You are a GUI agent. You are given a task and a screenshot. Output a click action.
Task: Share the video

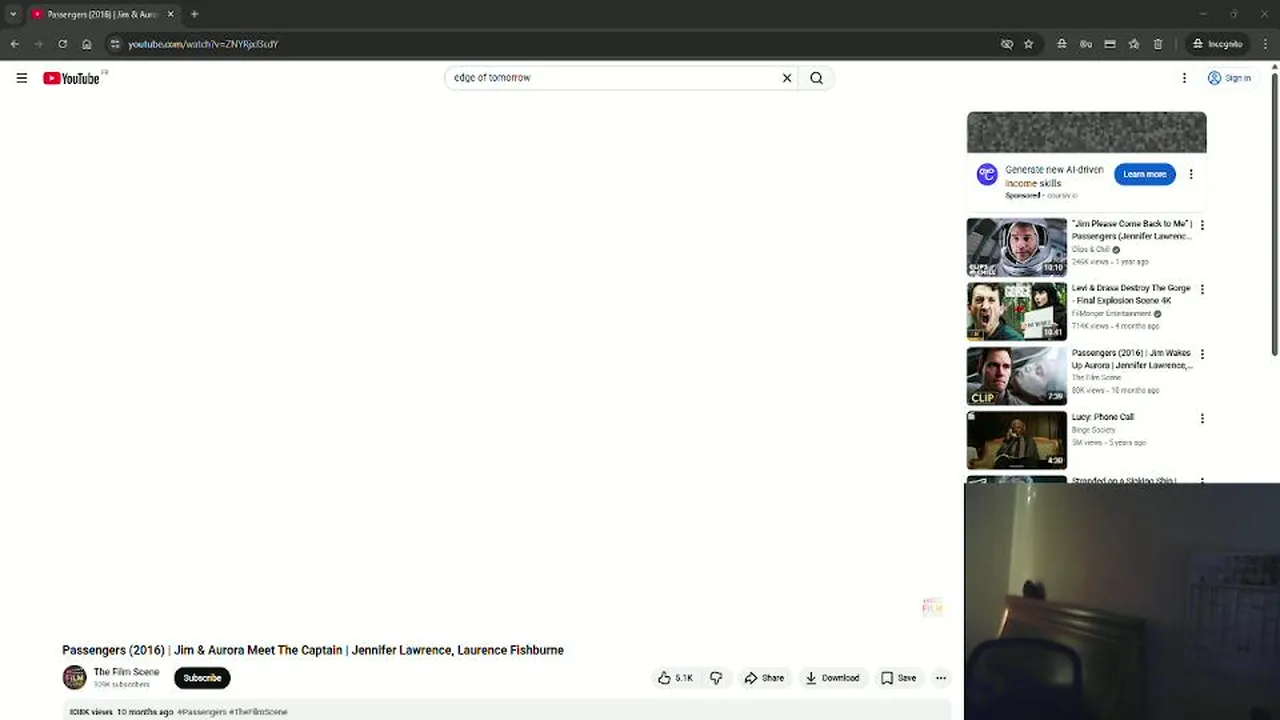coord(764,678)
